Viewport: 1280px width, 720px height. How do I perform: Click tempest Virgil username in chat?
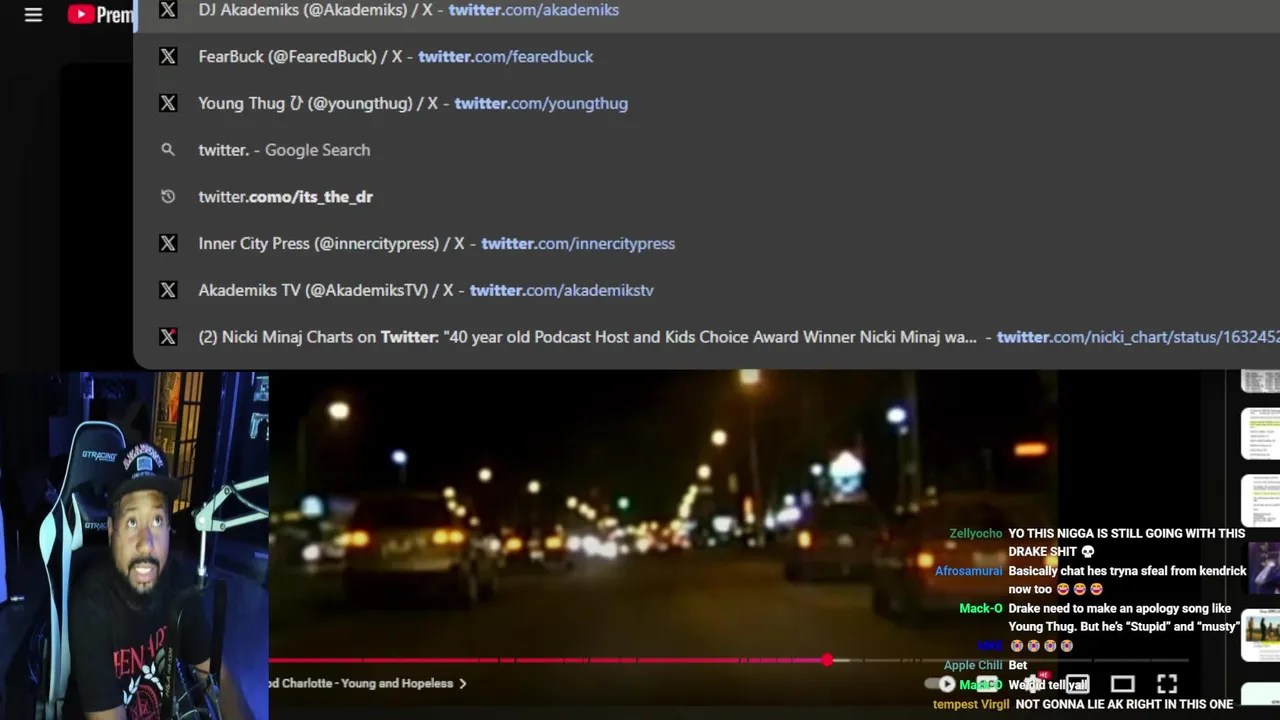(971, 704)
